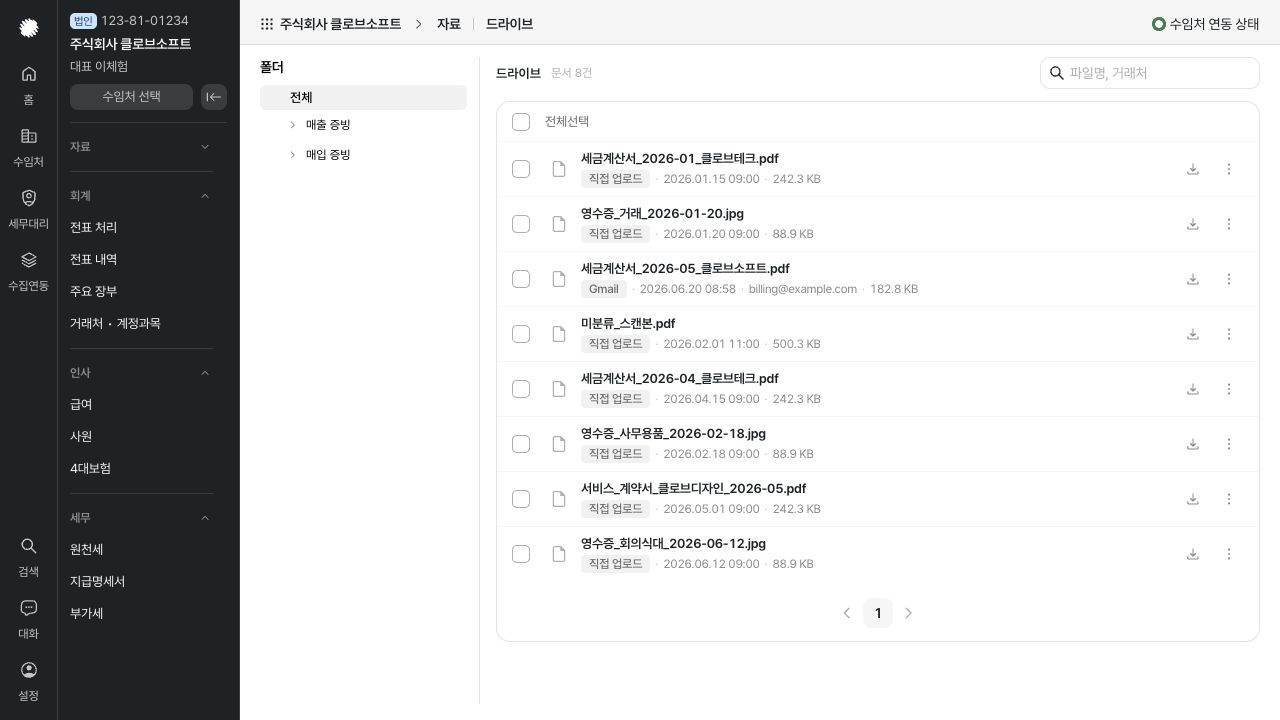Image resolution: width=1280 pixels, height=720 pixels.
Task: Select the checkbox for 영수증_사무용품_2026-02-18.jpg
Action: click(x=521, y=444)
